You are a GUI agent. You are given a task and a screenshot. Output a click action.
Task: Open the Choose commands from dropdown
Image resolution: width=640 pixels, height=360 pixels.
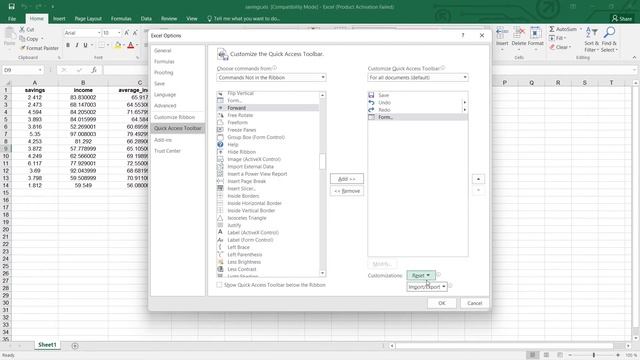click(x=271, y=78)
